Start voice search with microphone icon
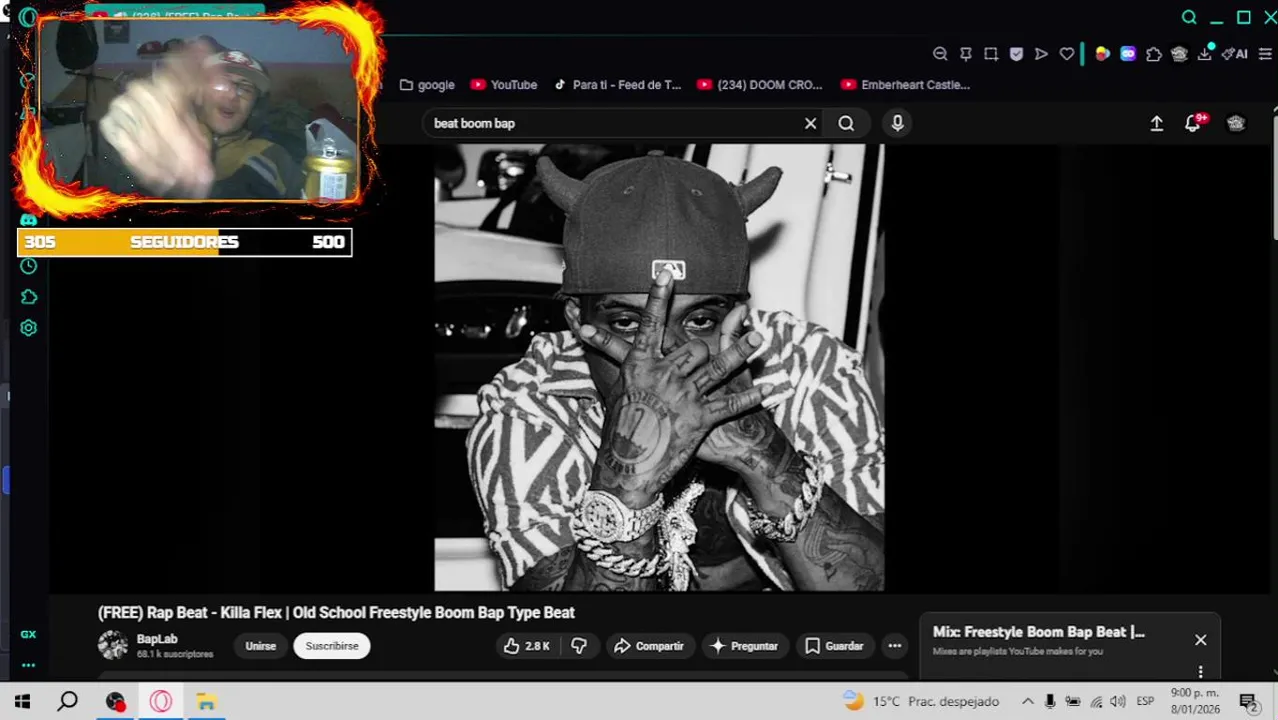This screenshot has height=720, width=1278. point(897,123)
